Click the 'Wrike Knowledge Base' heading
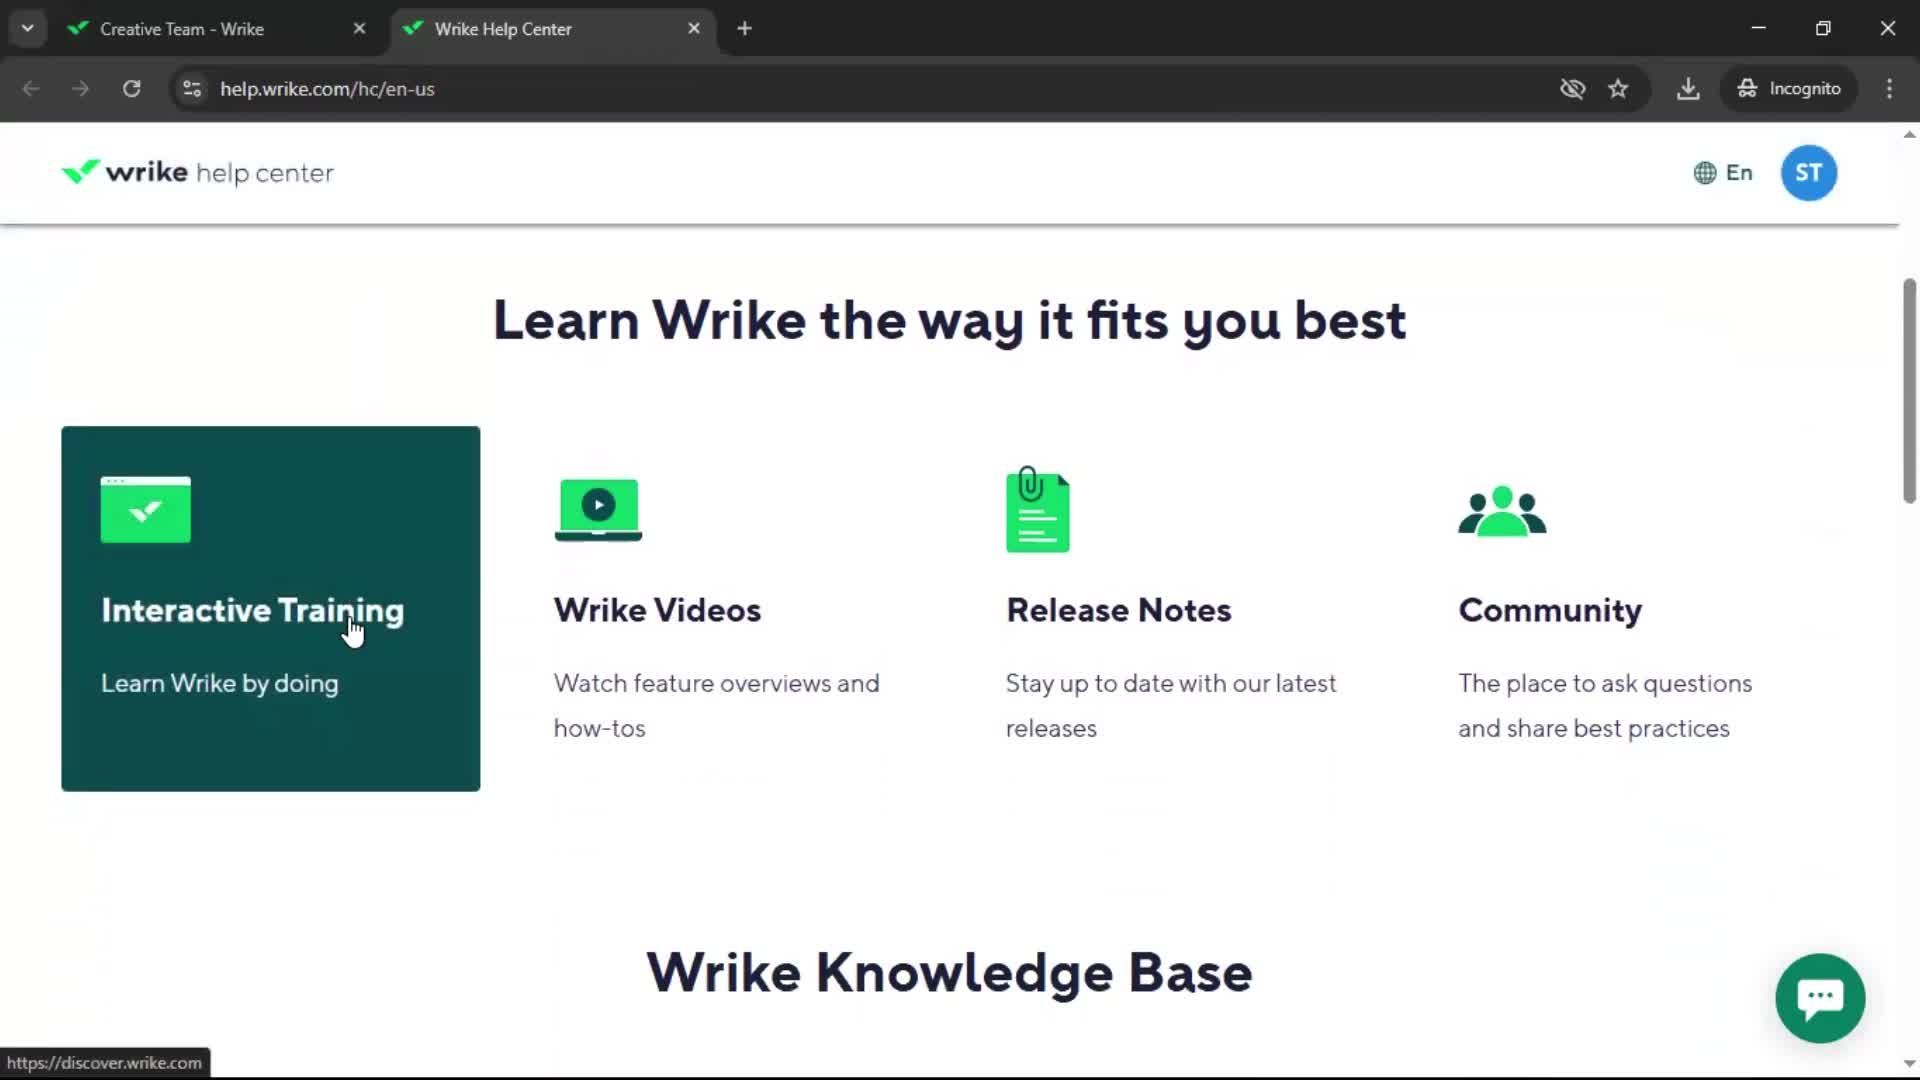 pyautogui.click(x=949, y=973)
